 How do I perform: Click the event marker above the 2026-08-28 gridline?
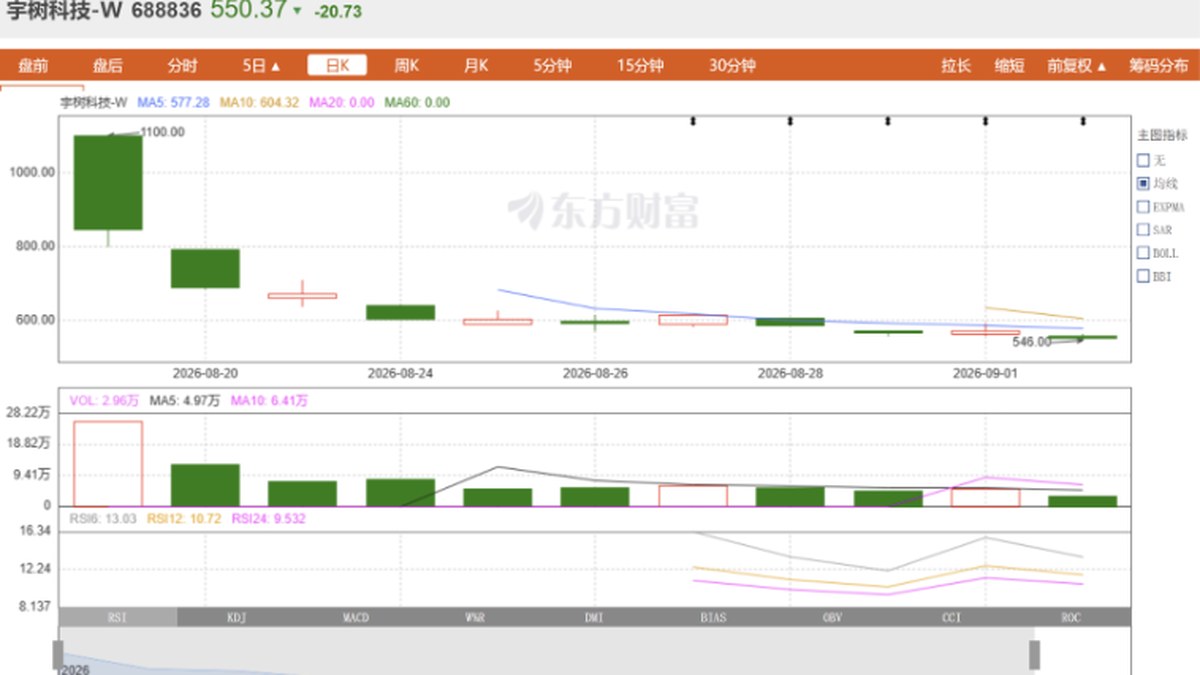(x=790, y=122)
